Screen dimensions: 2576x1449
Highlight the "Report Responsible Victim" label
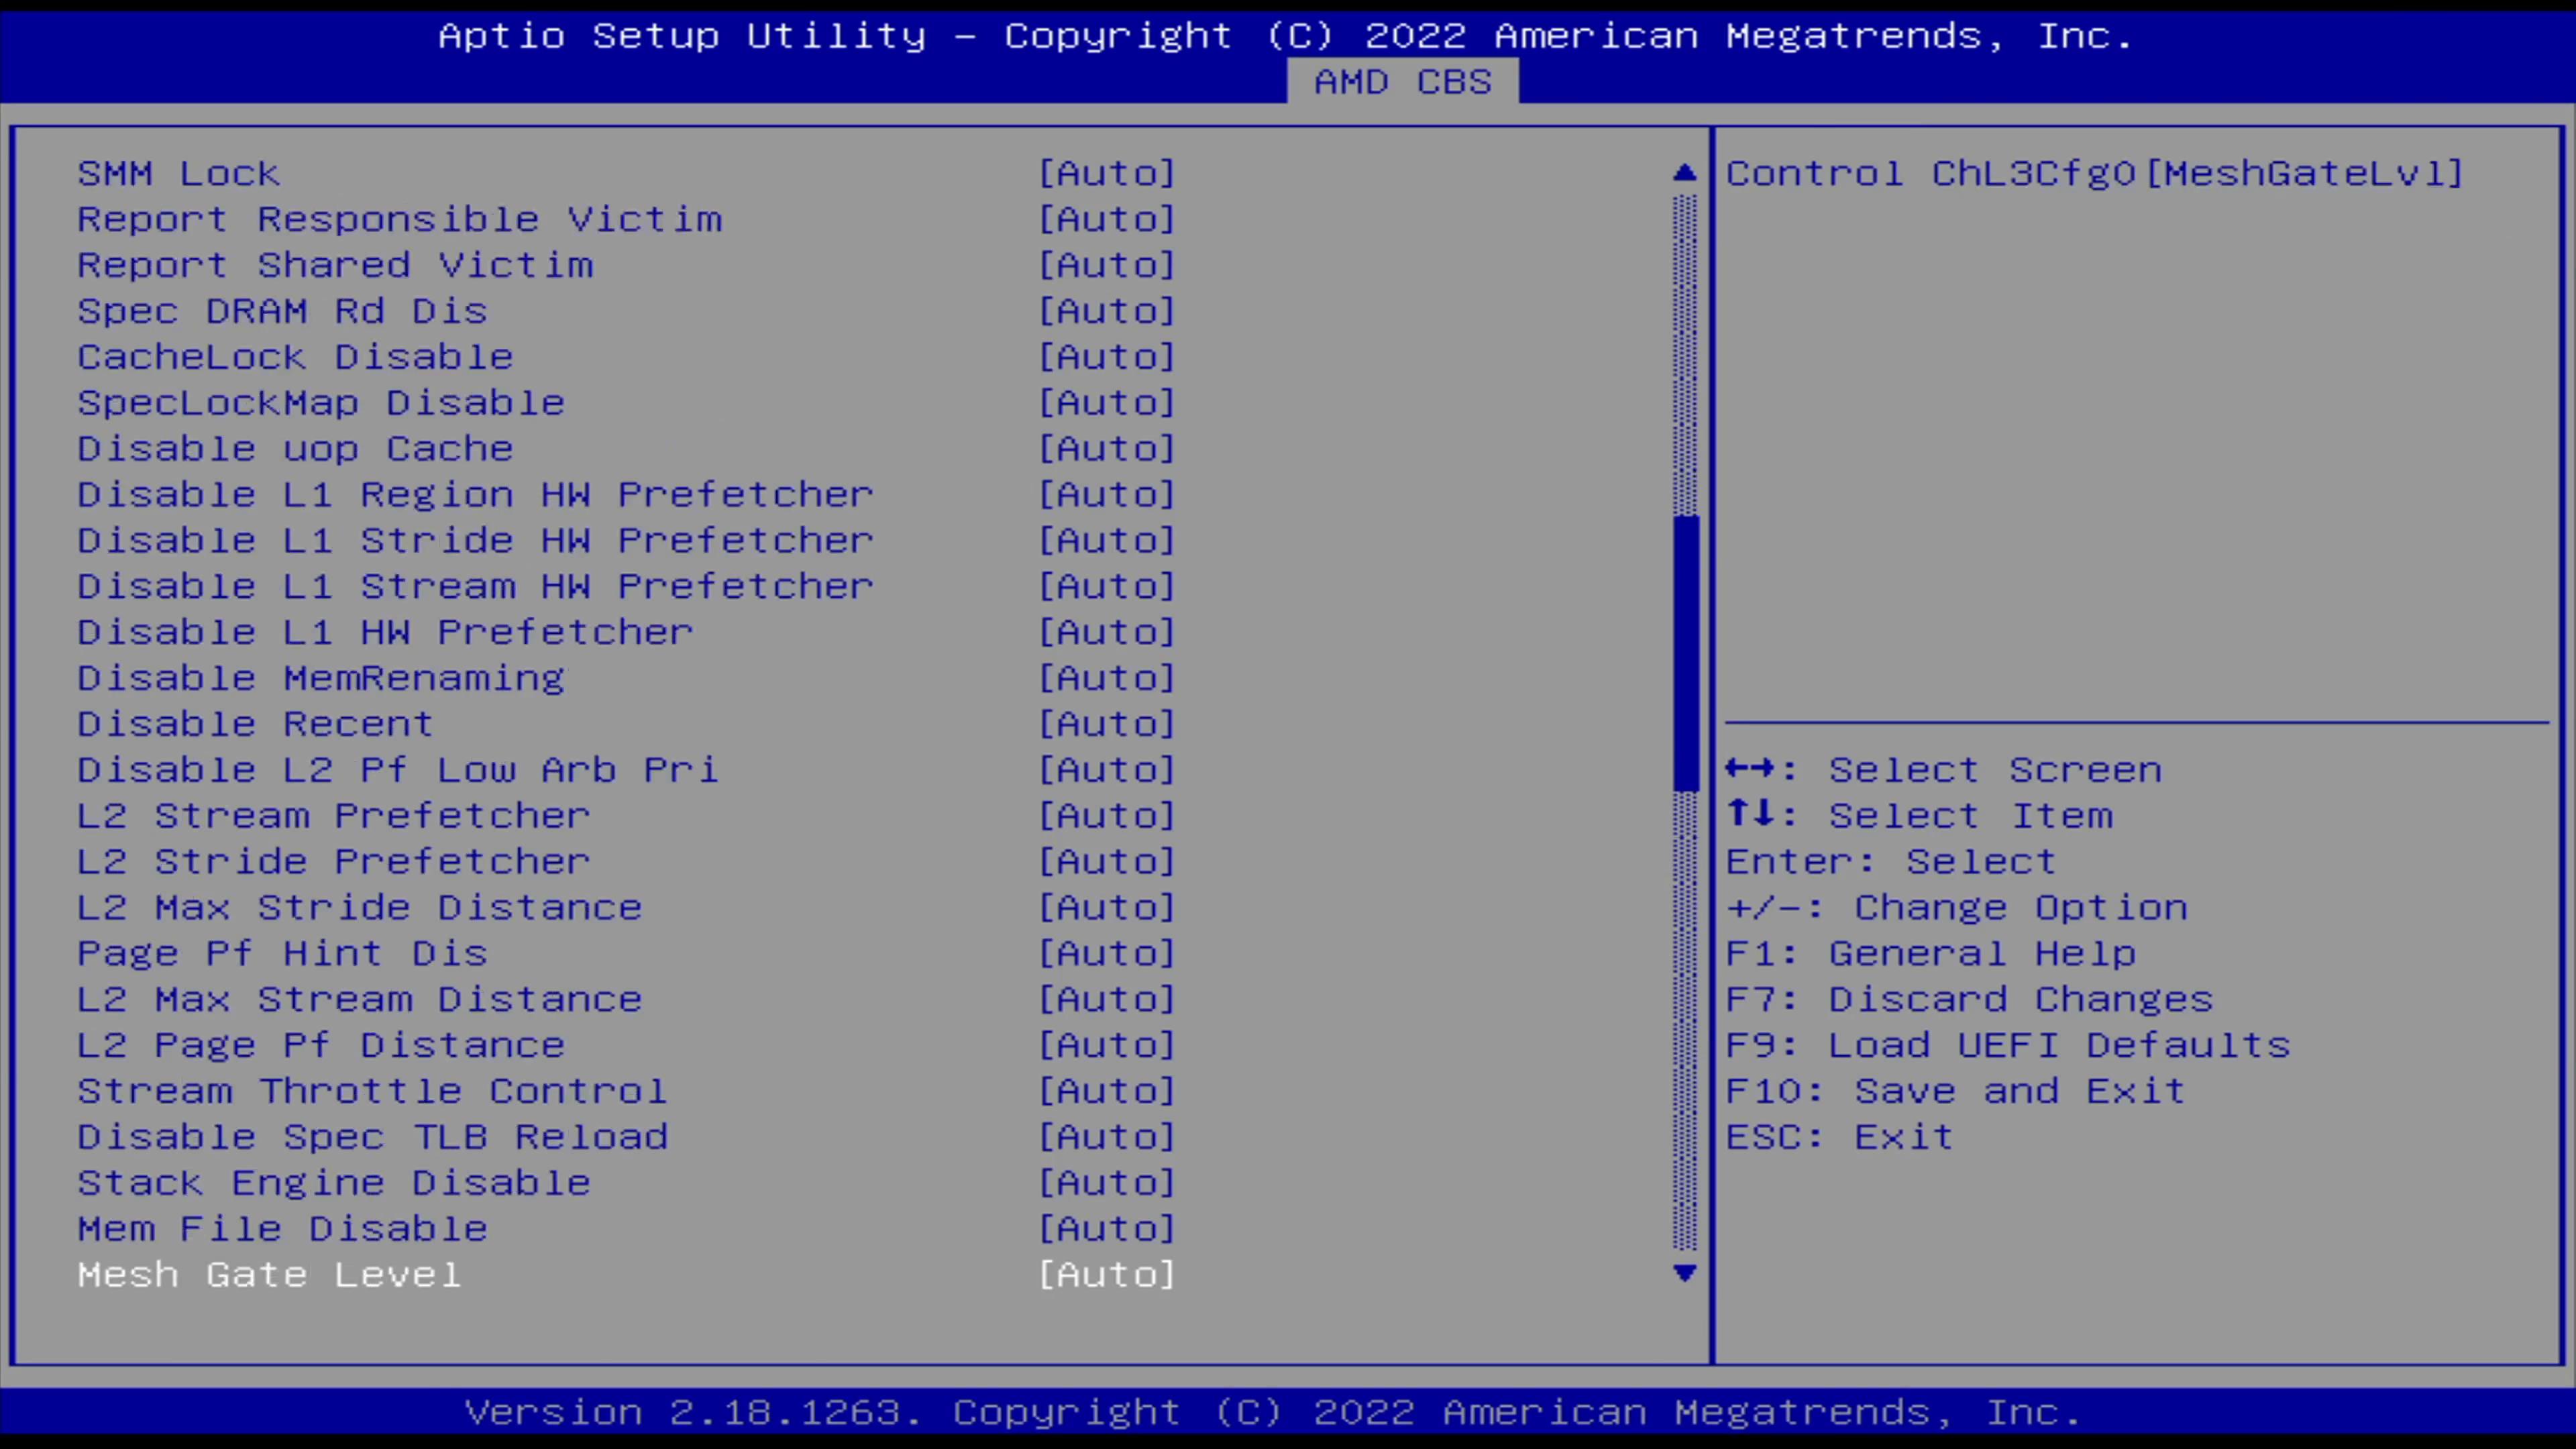pyautogui.click(x=400, y=219)
